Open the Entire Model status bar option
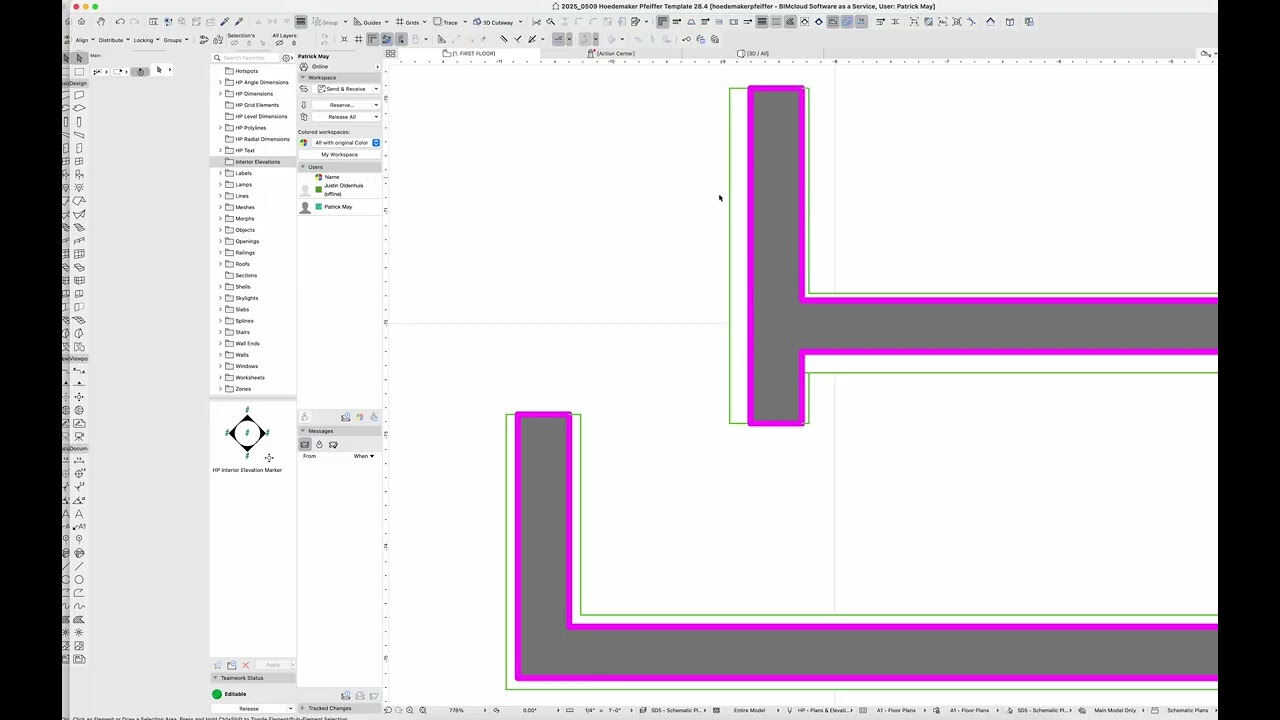Screen dimensions: 1280x720 tap(749, 710)
